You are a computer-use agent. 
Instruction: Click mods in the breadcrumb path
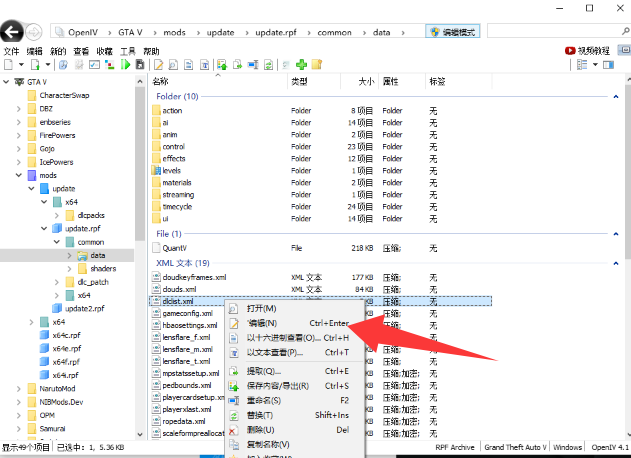174,32
